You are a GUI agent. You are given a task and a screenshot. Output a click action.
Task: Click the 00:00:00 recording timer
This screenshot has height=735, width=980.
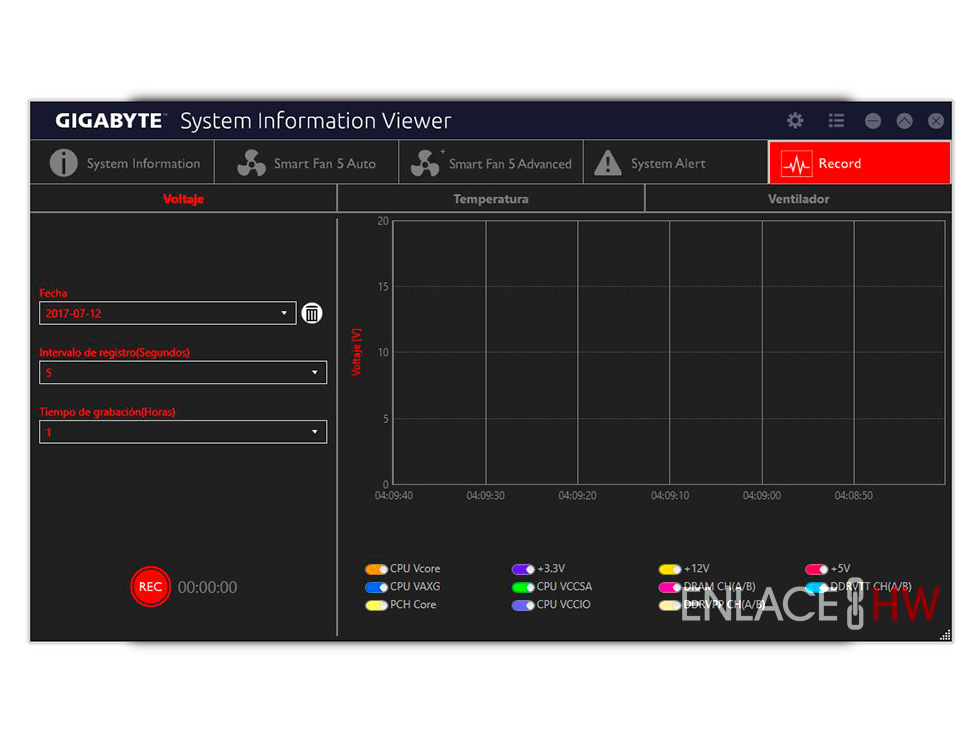(208, 588)
